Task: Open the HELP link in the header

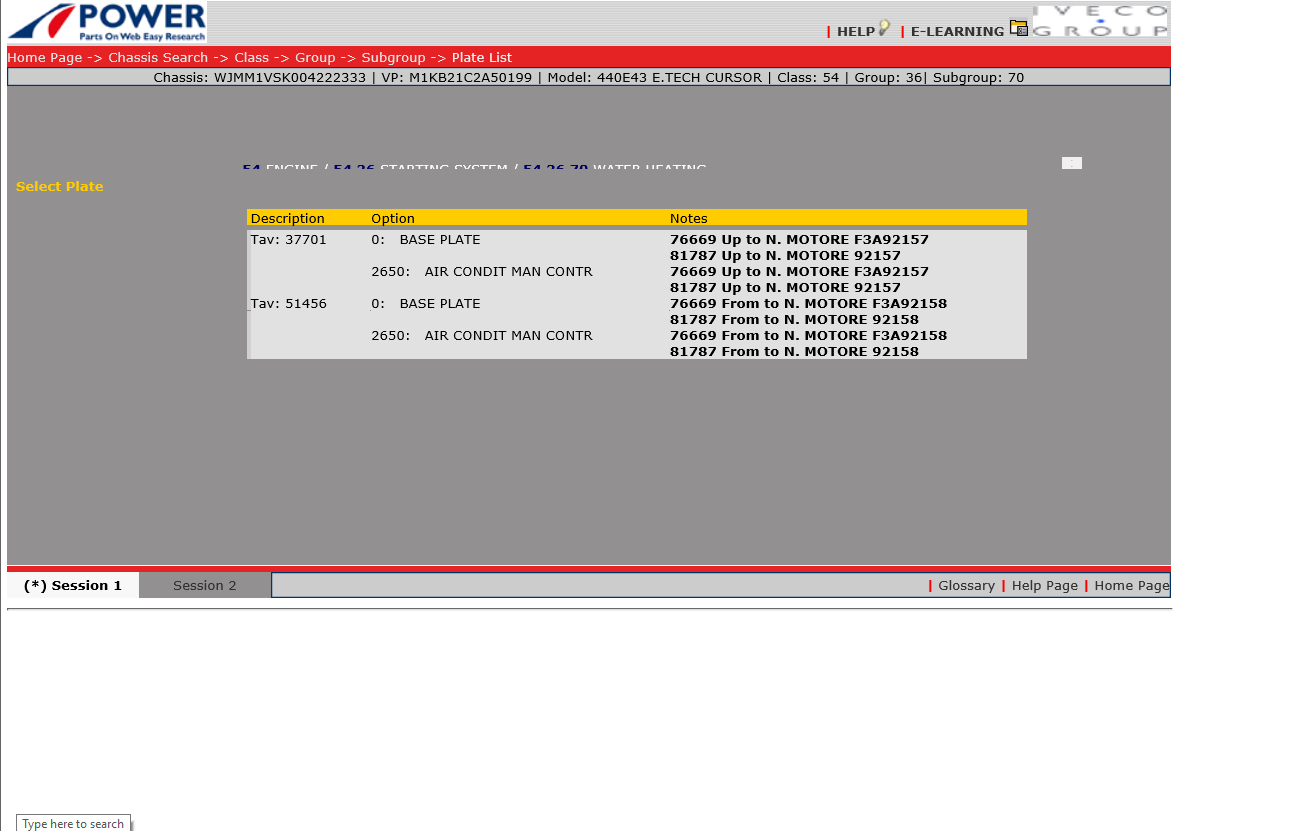Action: (855, 31)
